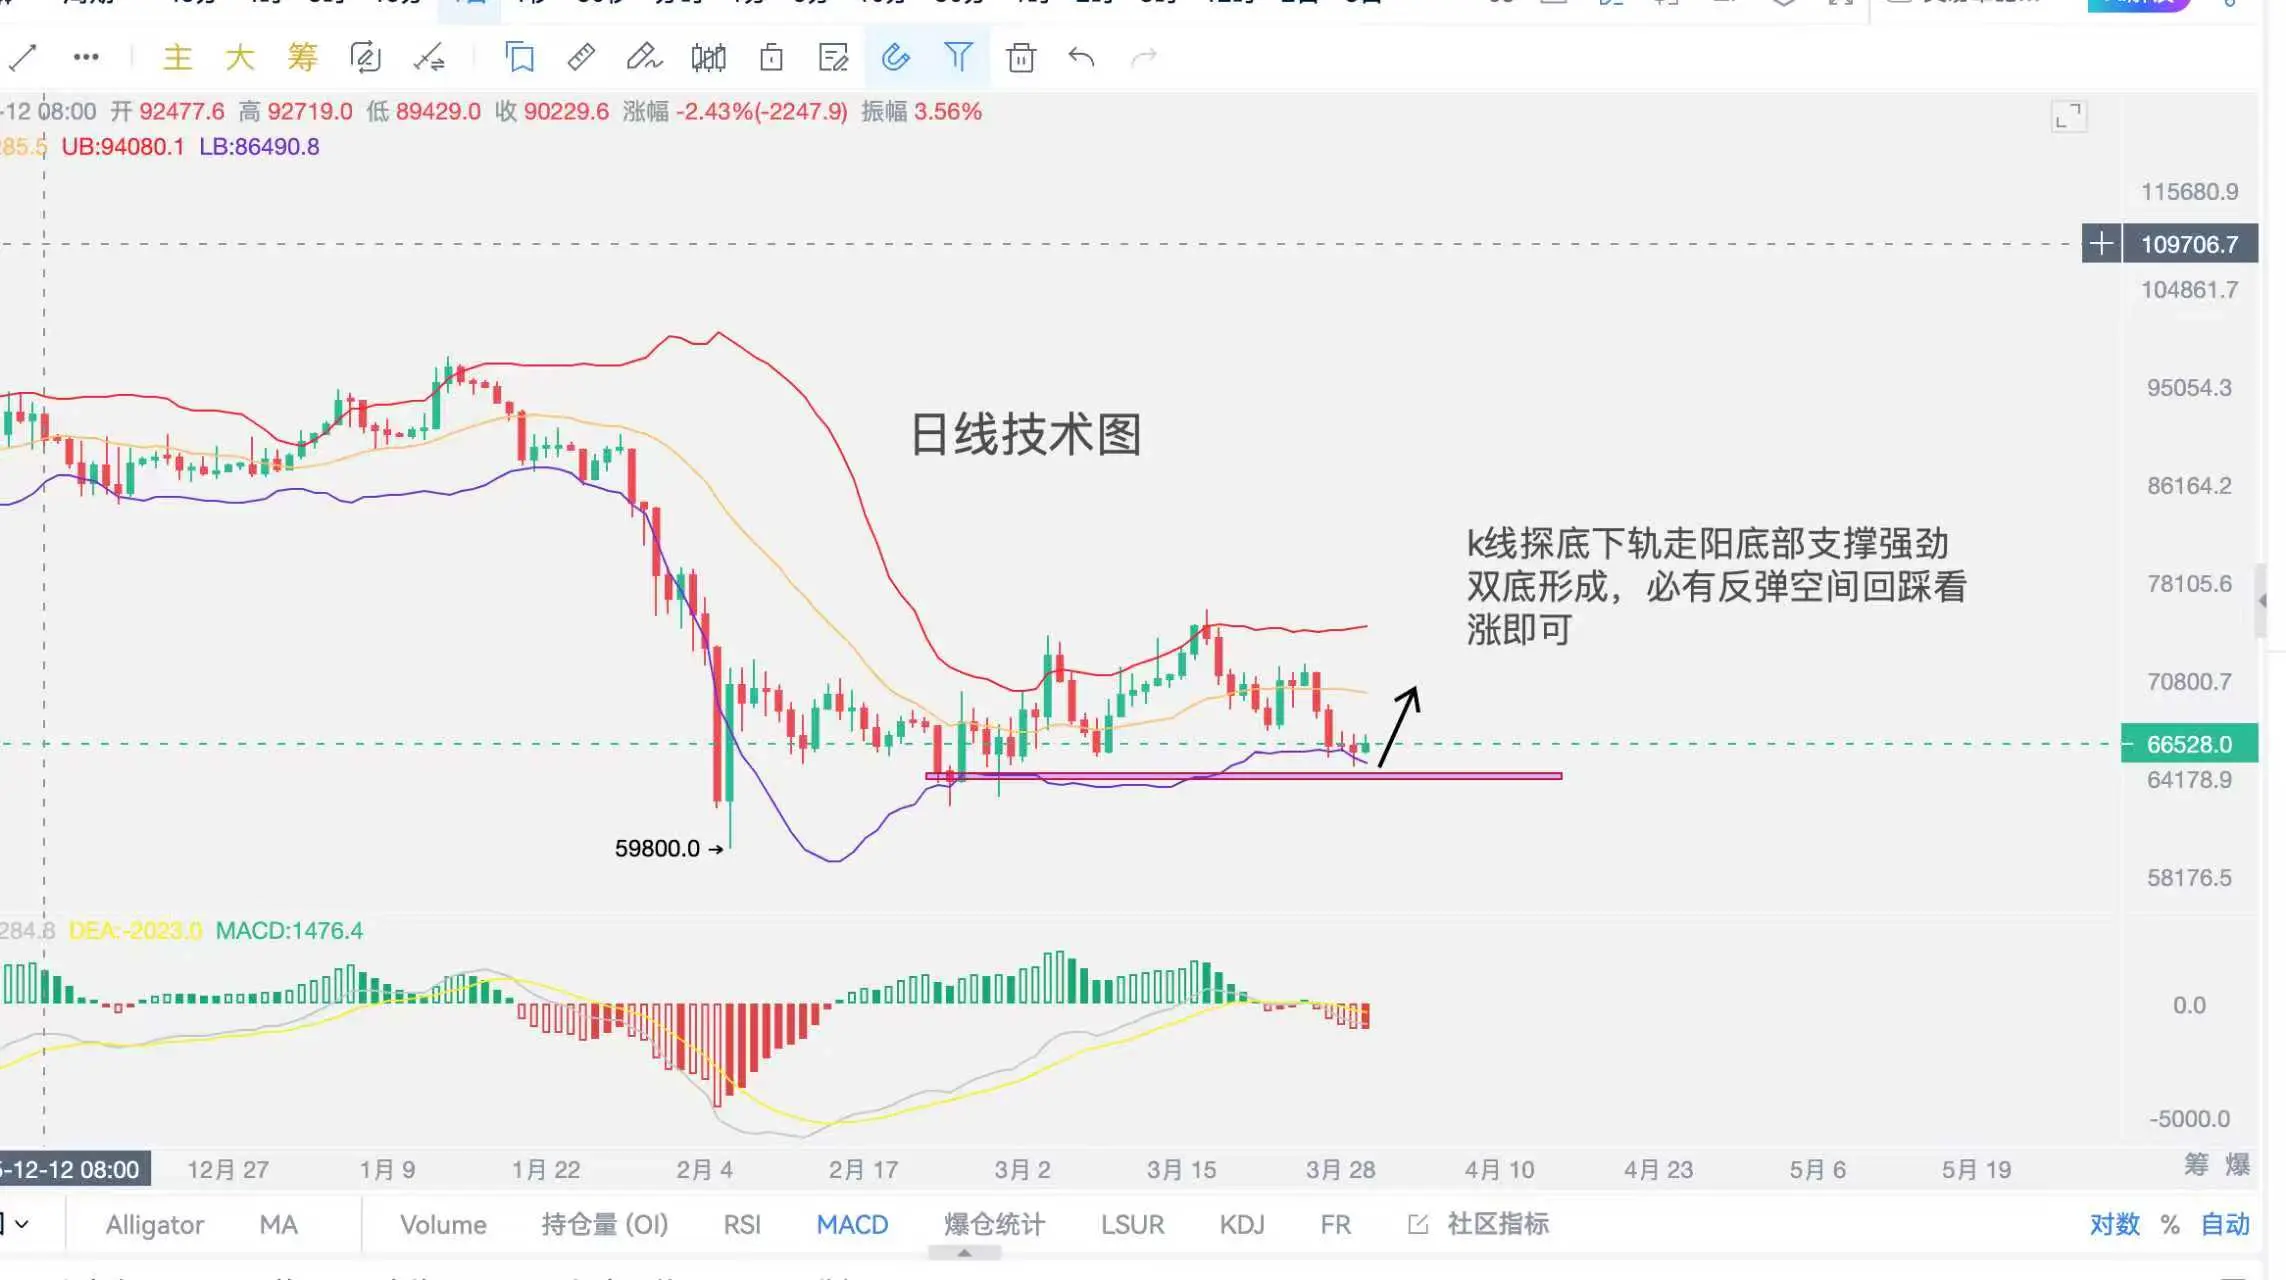Delete drawings with trash icon
2286x1280 pixels.
pos(1020,57)
